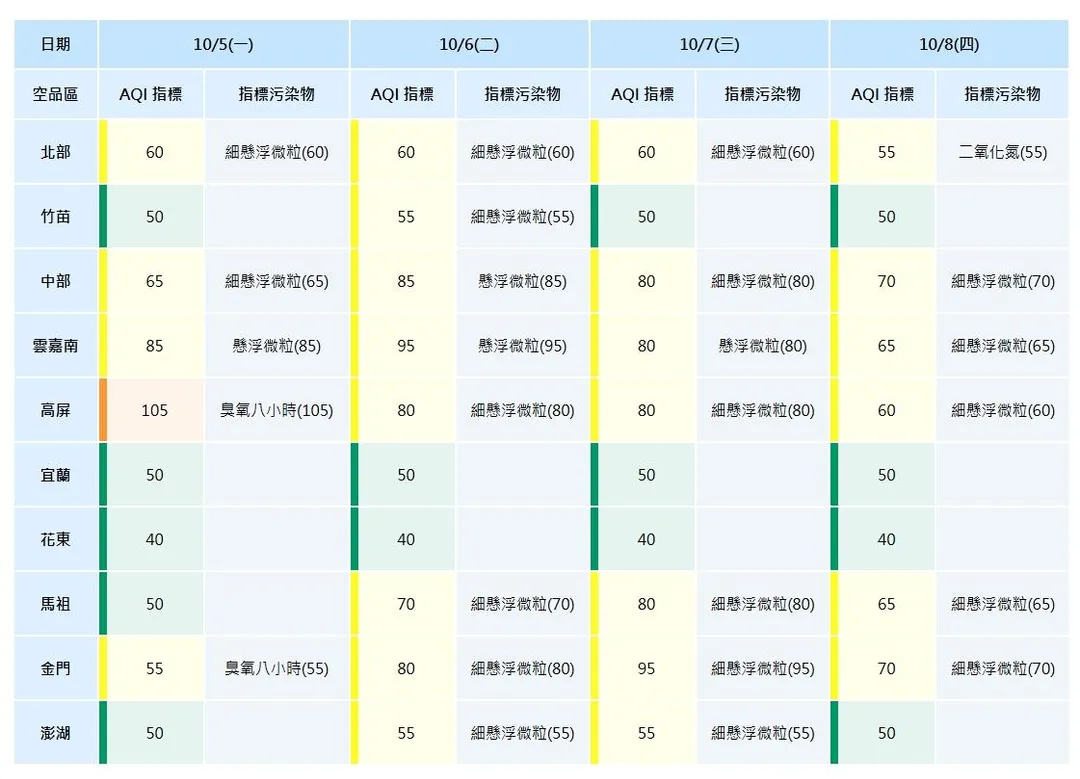Click the 空品區 column header
This screenshot has width=1080, height=779.
[x=56, y=94]
